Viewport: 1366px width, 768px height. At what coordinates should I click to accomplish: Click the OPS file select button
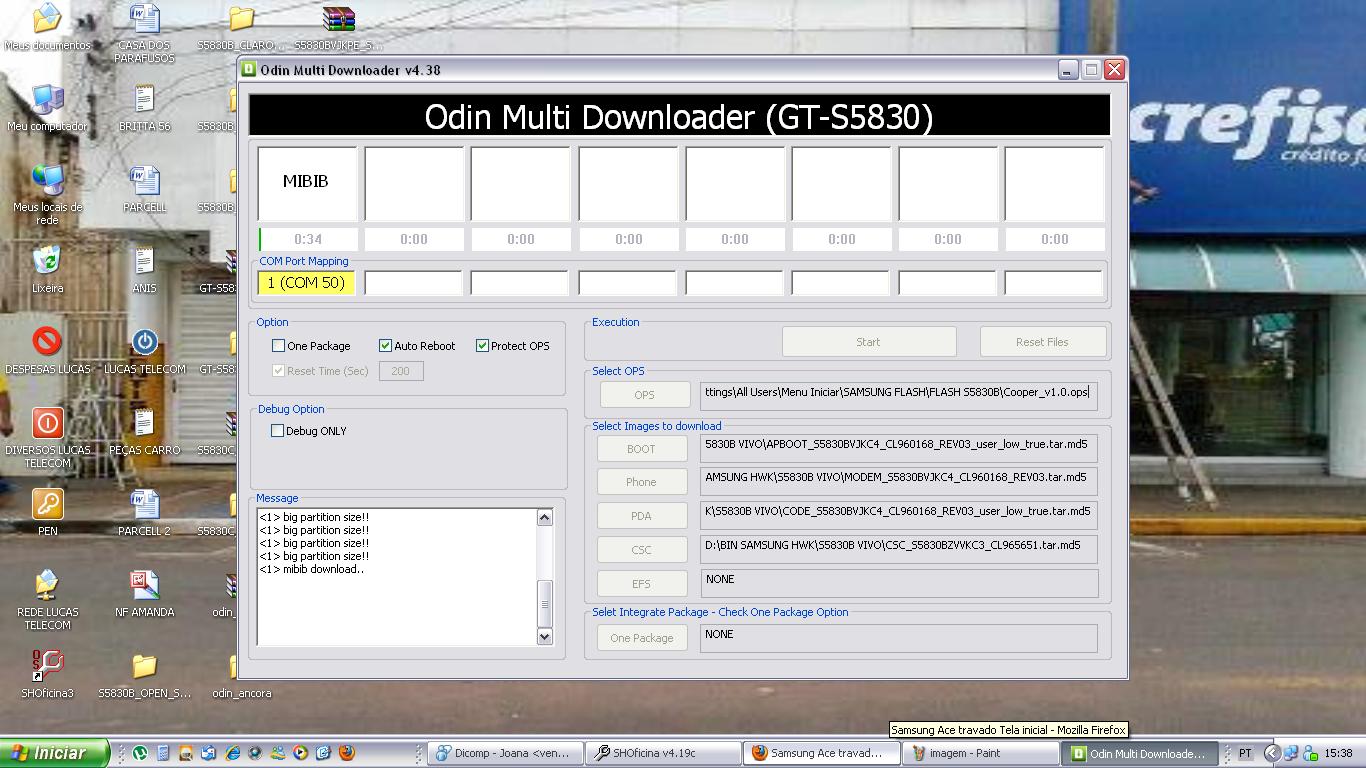coord(644,395)
